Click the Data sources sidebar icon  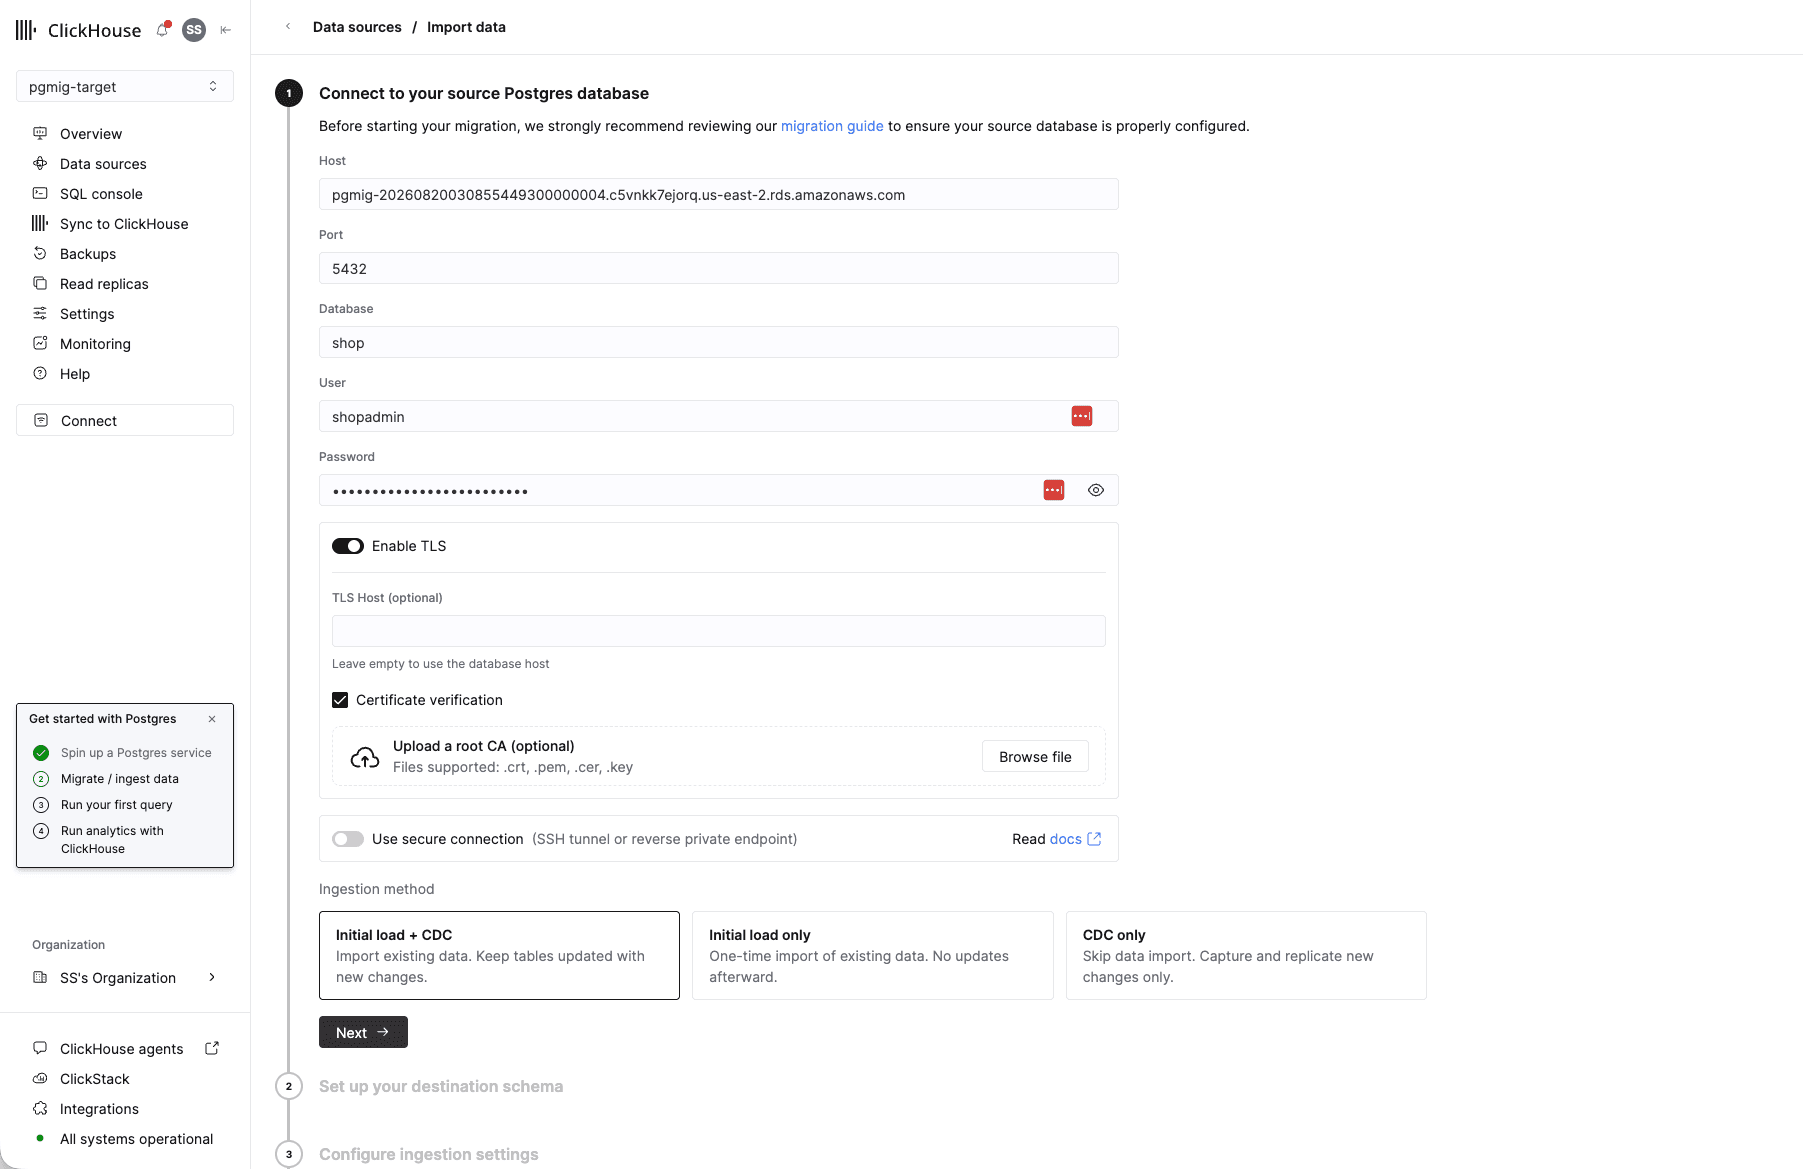(40, 163)
